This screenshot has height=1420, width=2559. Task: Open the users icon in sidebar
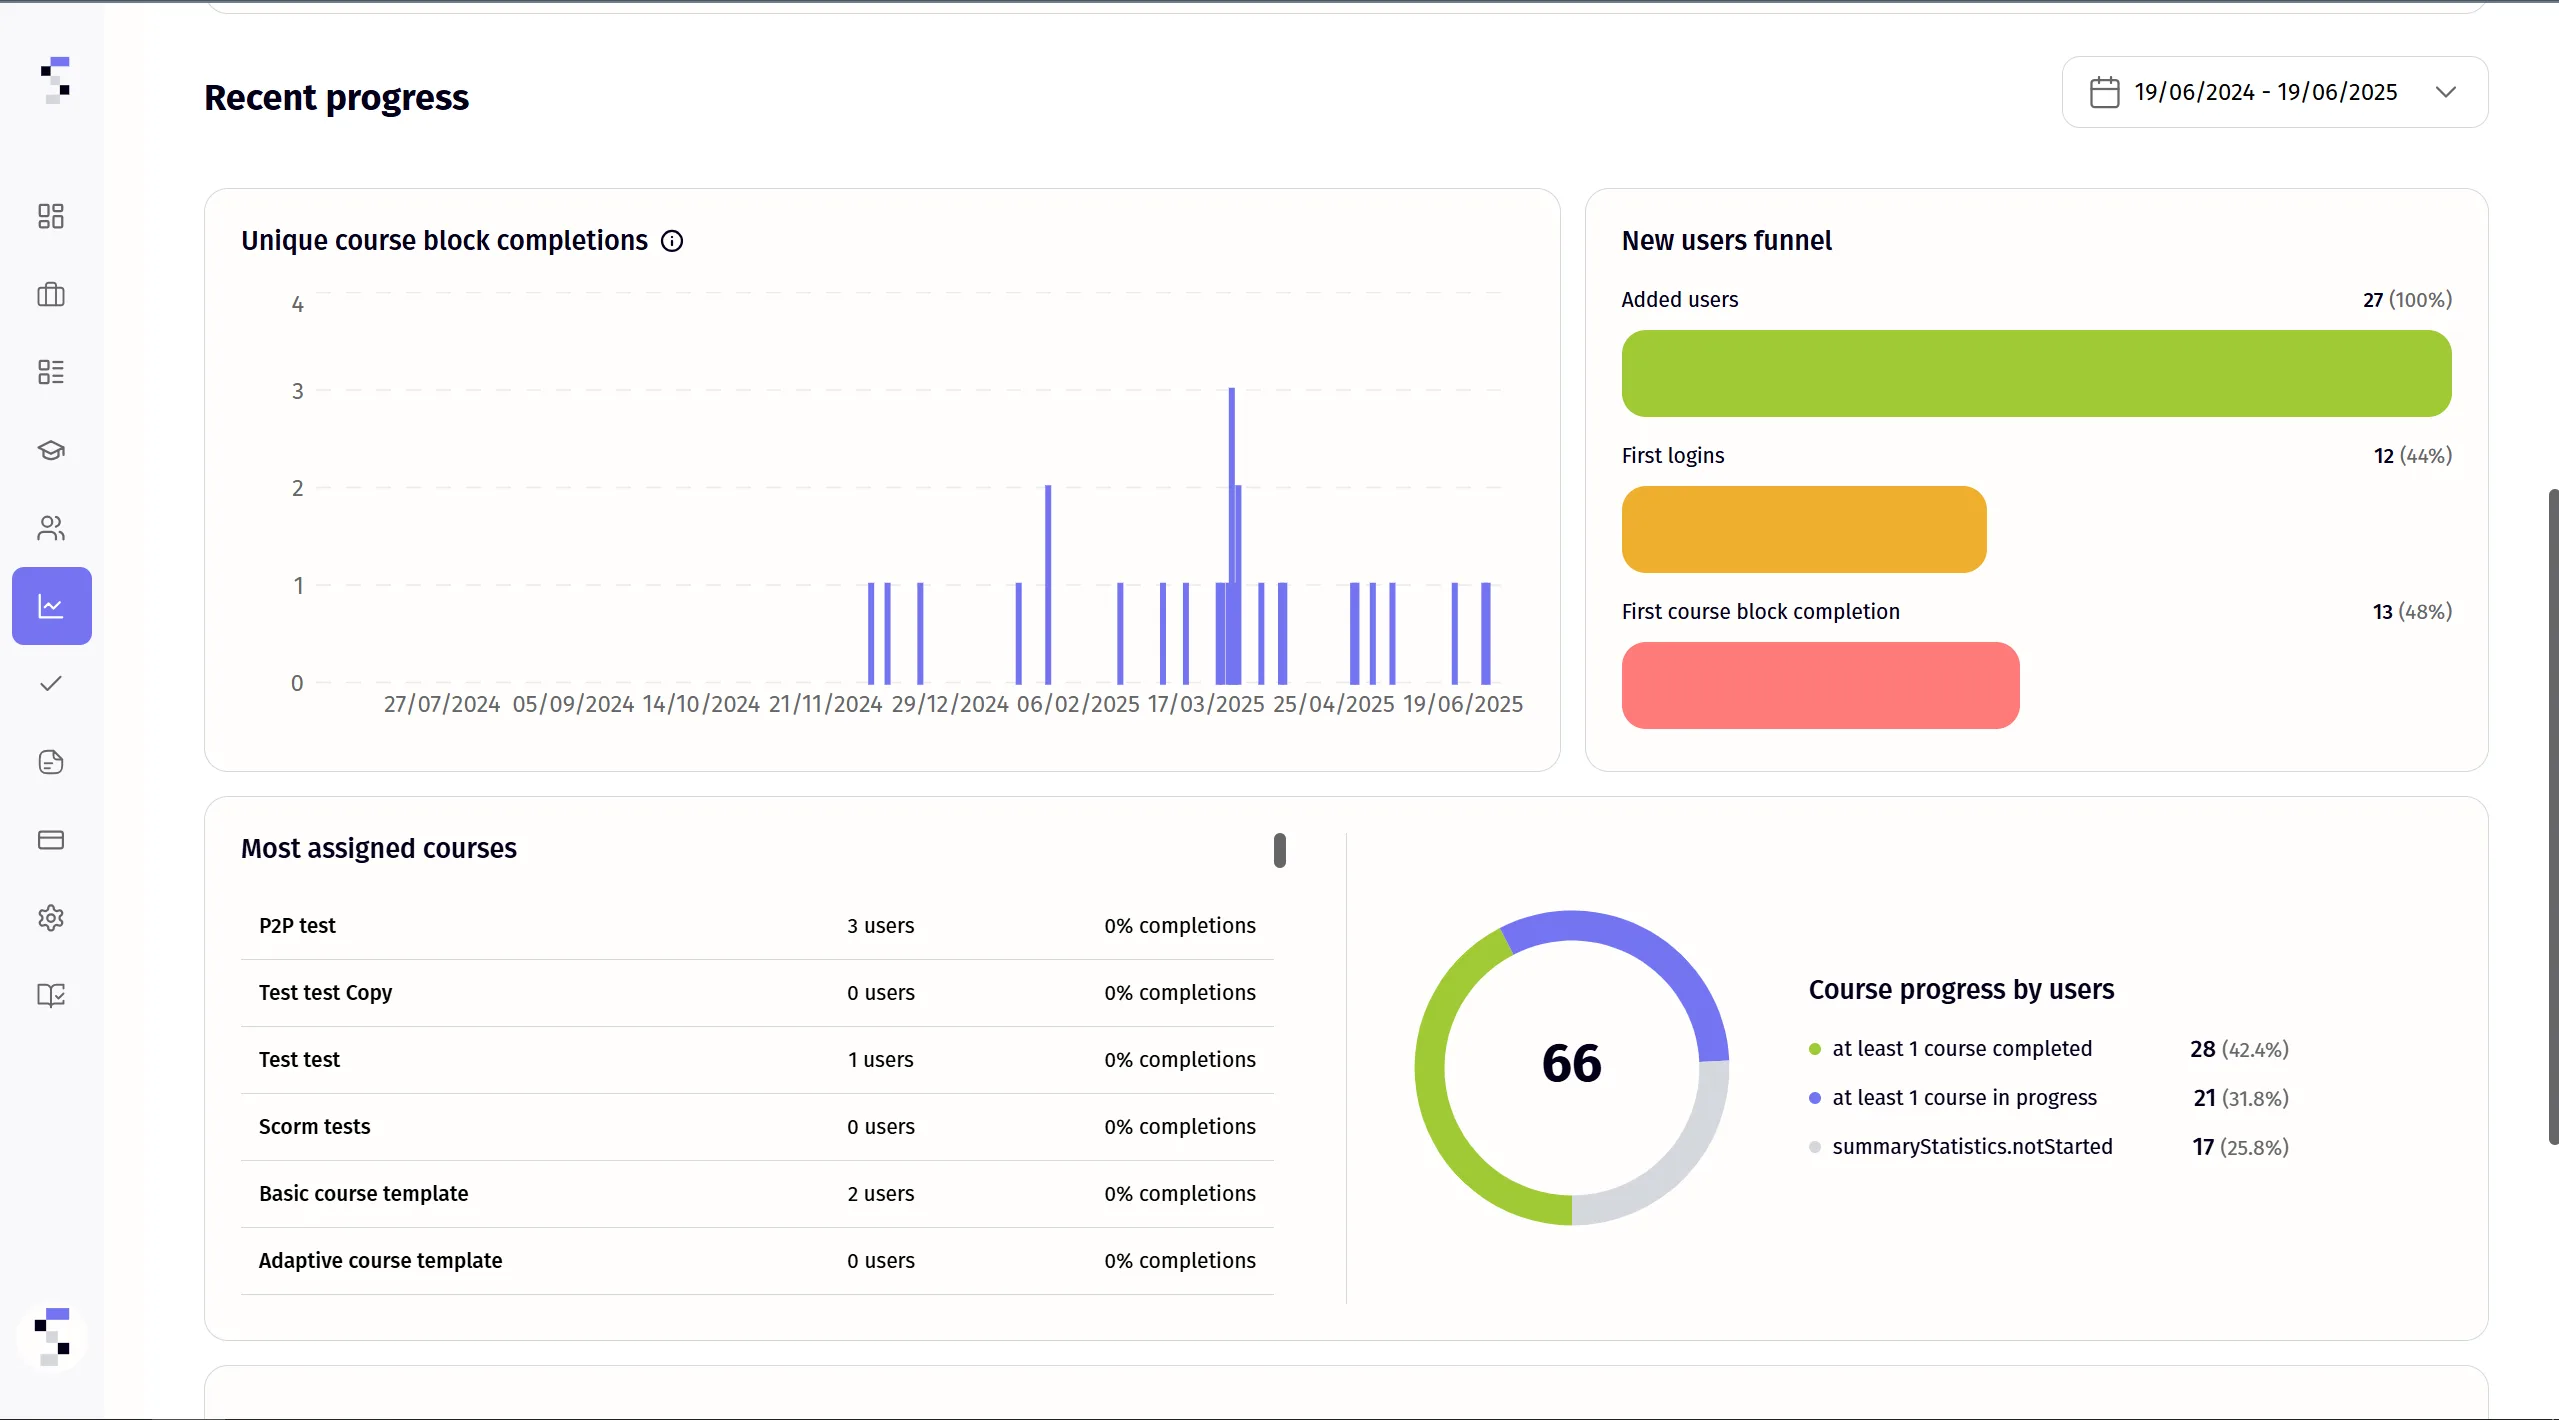click(x=51, y=528)
